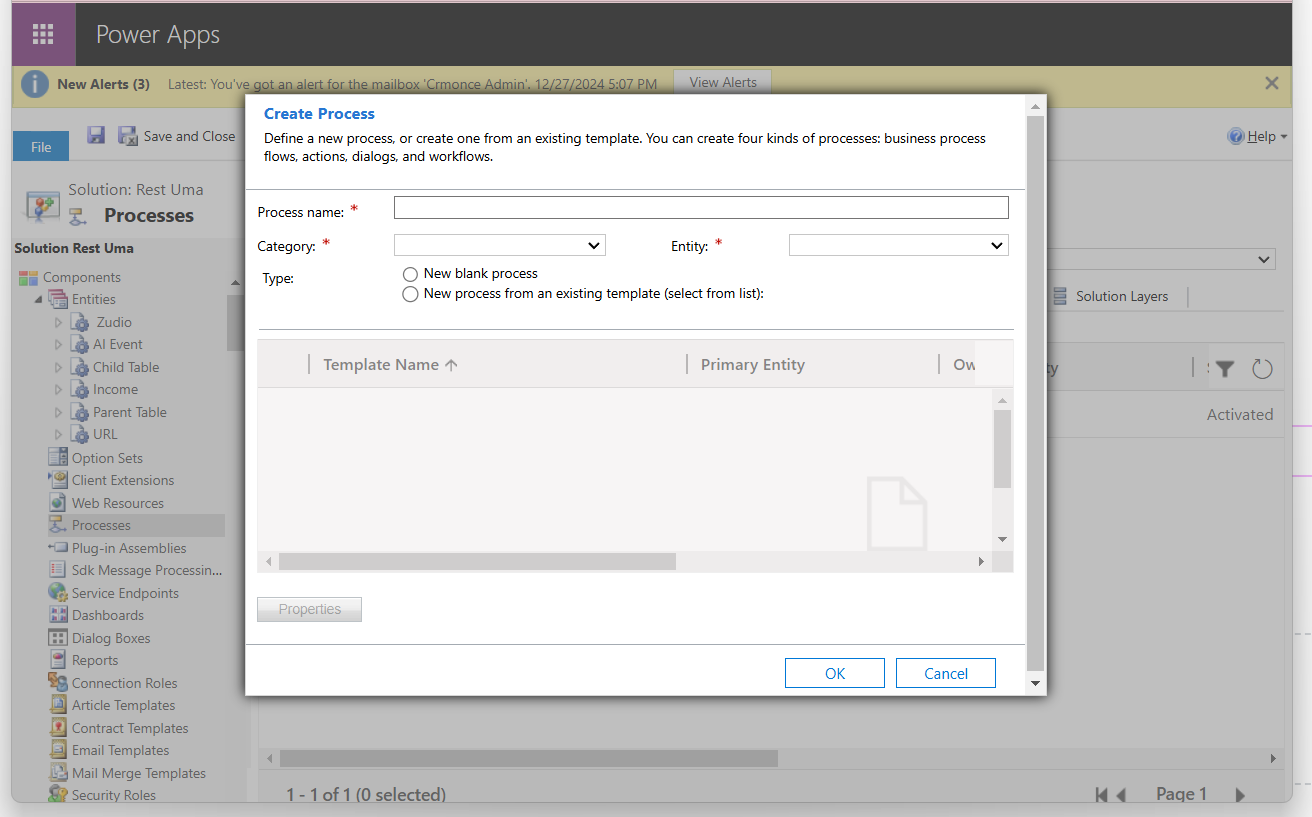Image resolution: width=1312 pixels, height=817 pixels.
Task: Click the disabled Properties button
Action: click(310, 609)
